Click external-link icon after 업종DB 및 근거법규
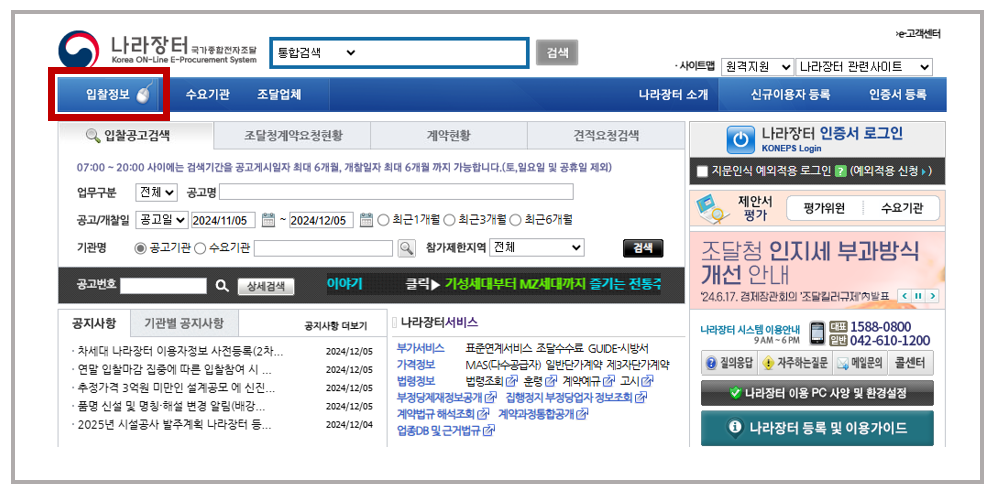This screenshot has width=994, height=494. tap(488, 431)
